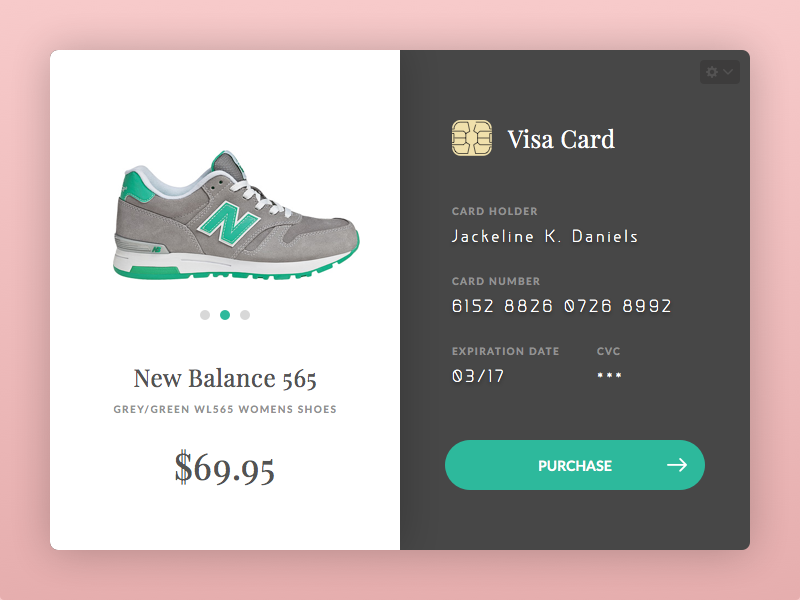Click the $69.95 price text
Viewport: 800px width, 600px height.
click(225, 467)
